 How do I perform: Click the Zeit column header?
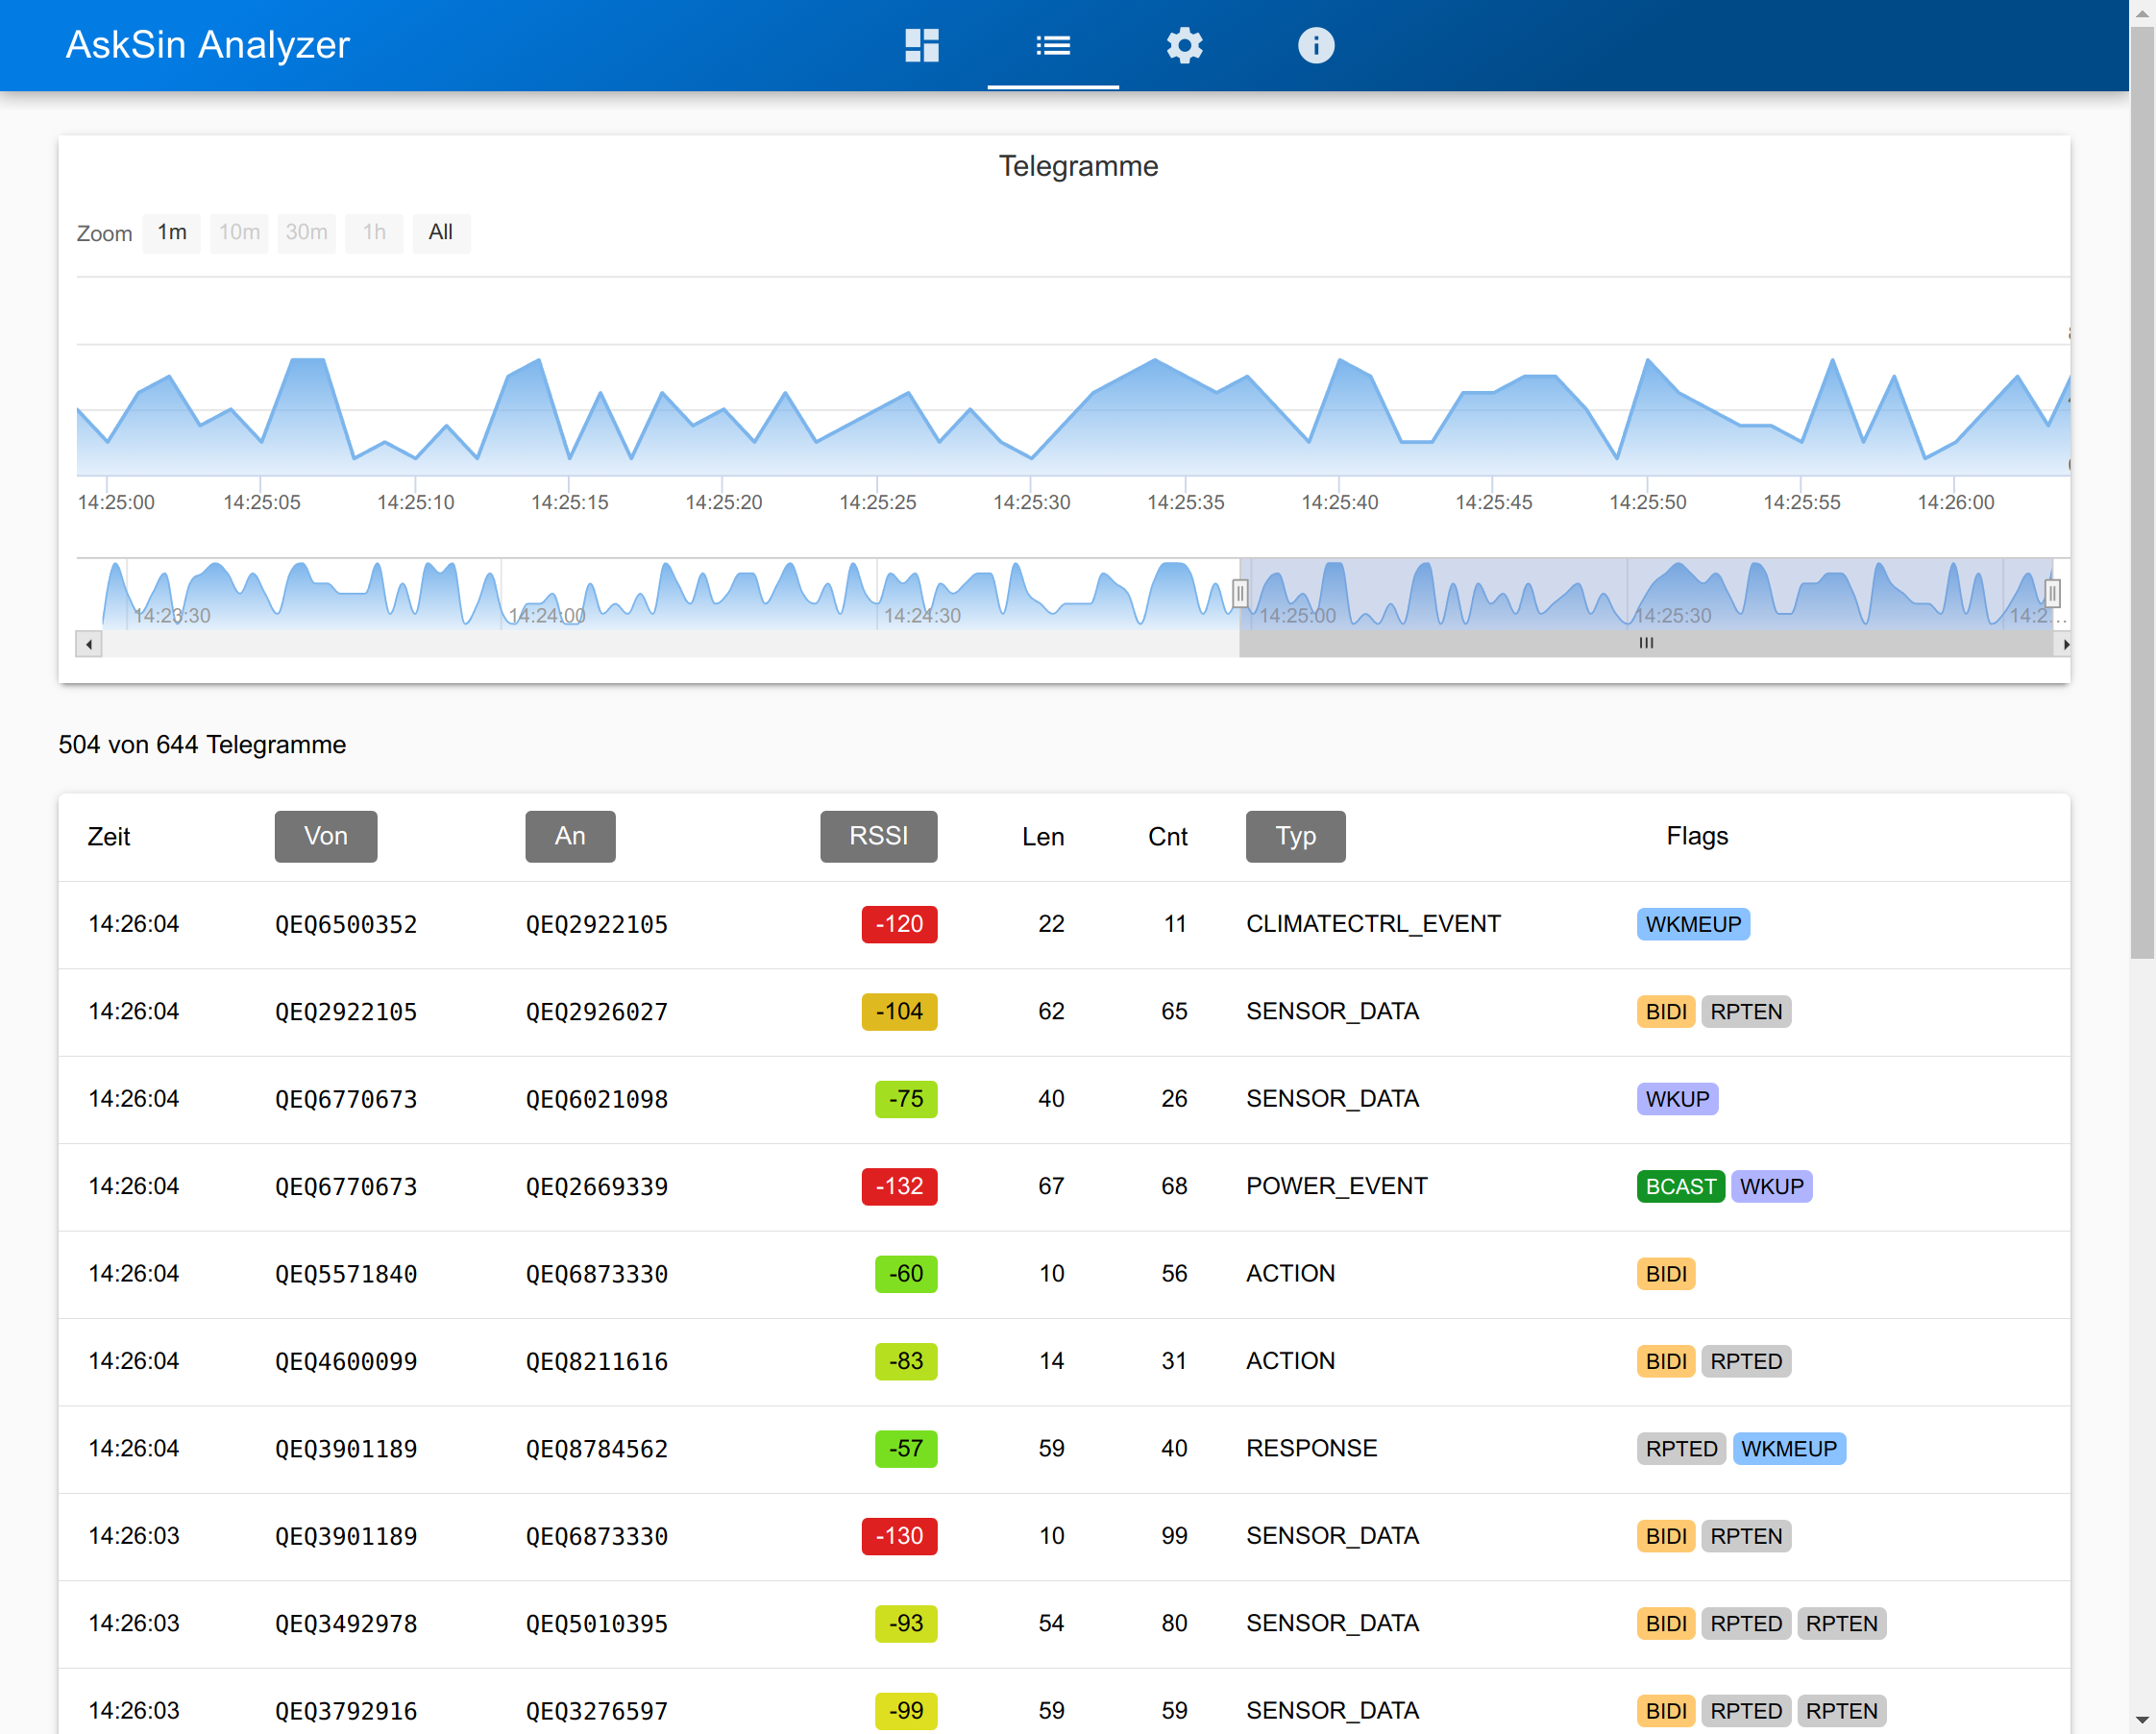109,836
